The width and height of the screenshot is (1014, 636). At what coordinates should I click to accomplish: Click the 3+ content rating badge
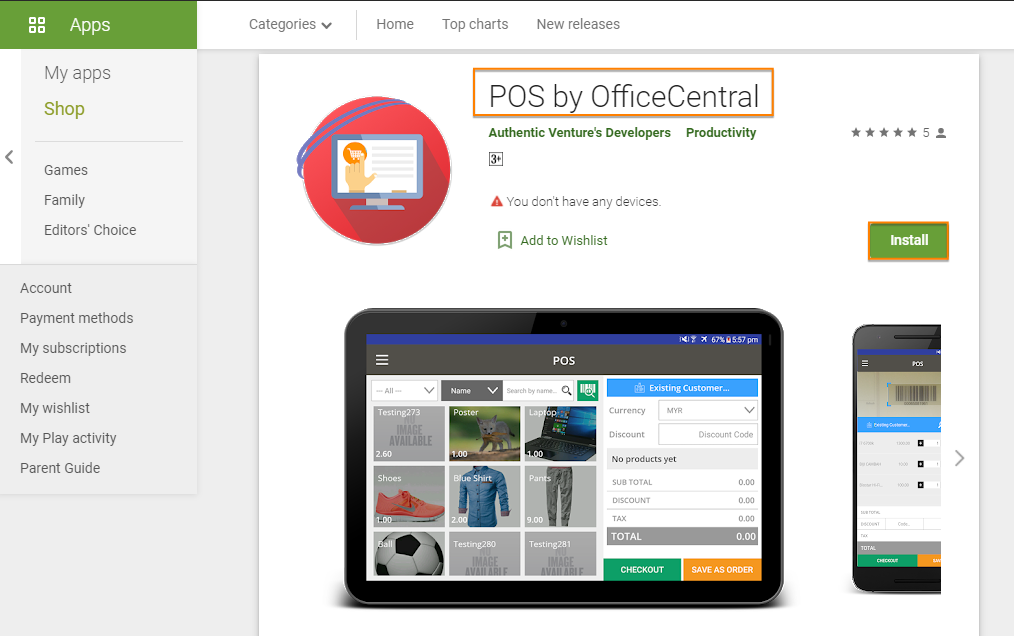click(x=495, y=159)
